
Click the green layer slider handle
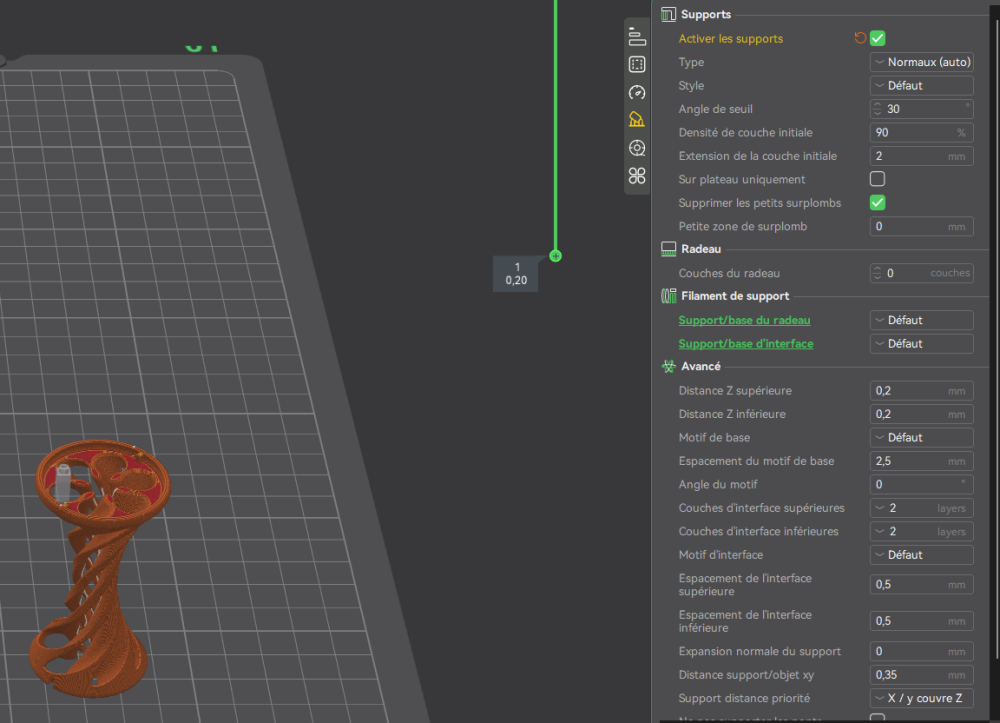[555, 256]
